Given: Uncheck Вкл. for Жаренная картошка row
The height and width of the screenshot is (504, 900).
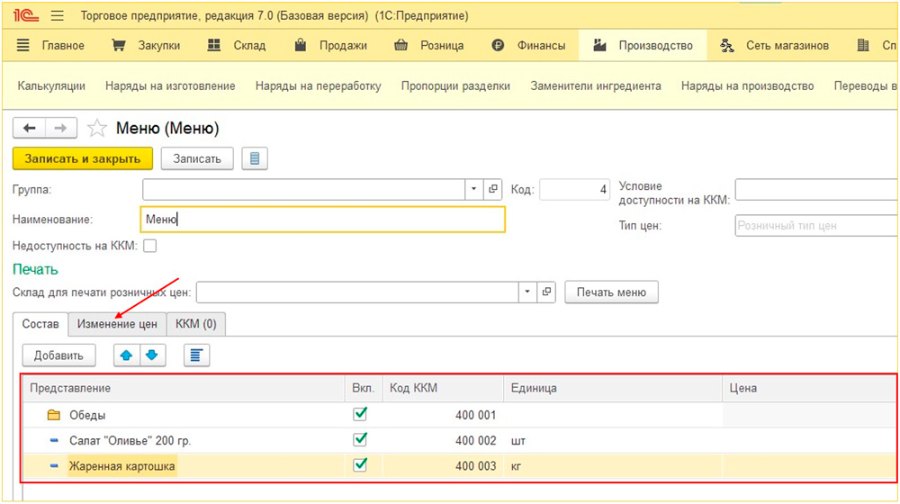Looking at the screenshot, I should [360, 465].
